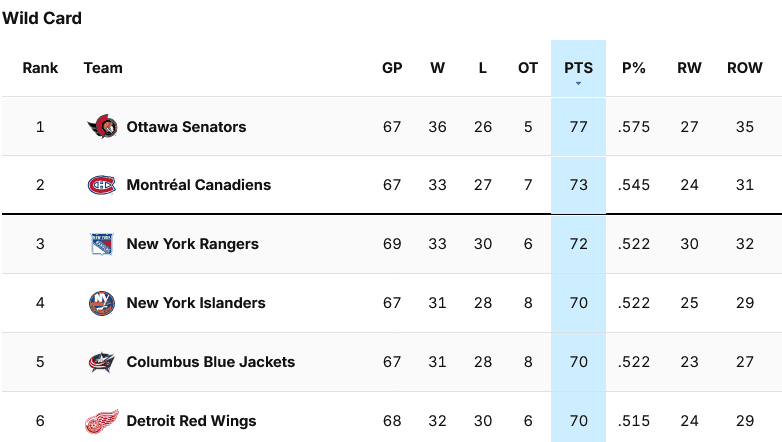Screen dimensions: 782x442
Task: Click the Columbus Blue Jackets logo
Action: pyautogui.click(x=102, y=362)
